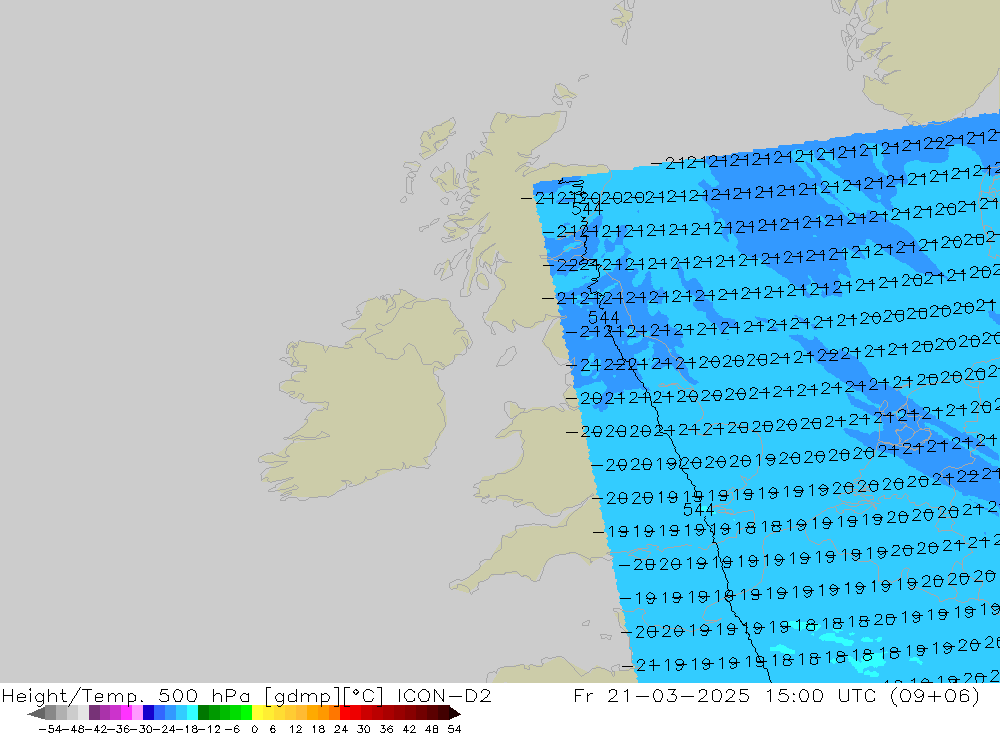Click the '0' legend value
Image resolution: width=1000 pixels, height=733 pixels.
coord(254,729)
